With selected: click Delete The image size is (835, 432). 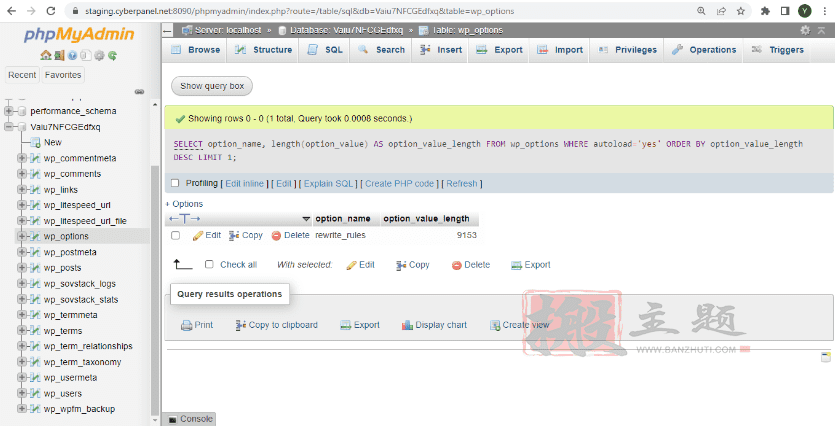coord(471,265)
